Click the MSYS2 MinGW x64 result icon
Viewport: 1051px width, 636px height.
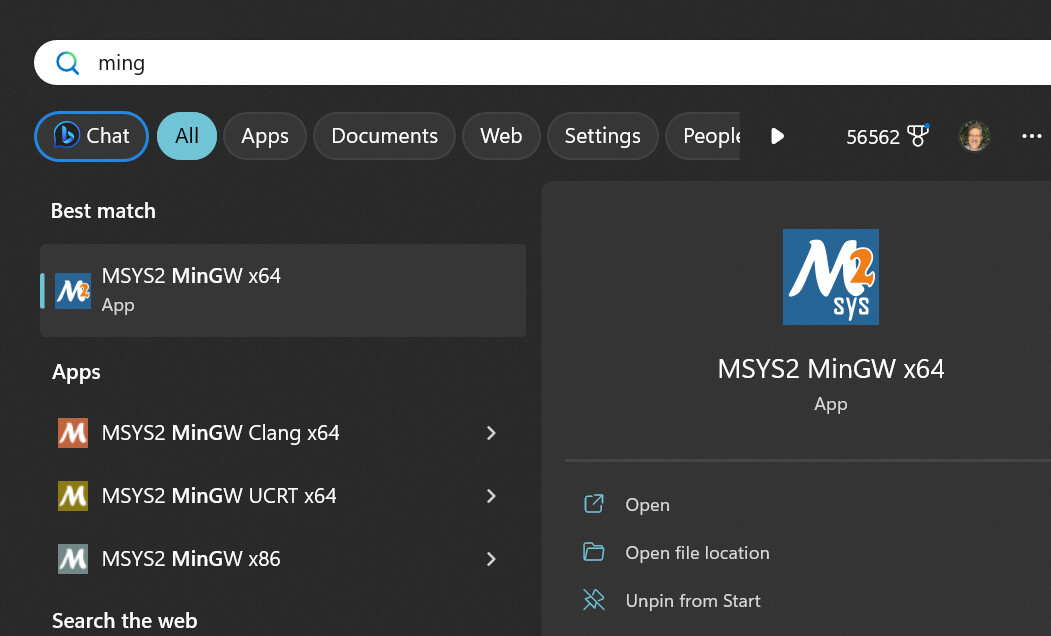pos(72,291)
